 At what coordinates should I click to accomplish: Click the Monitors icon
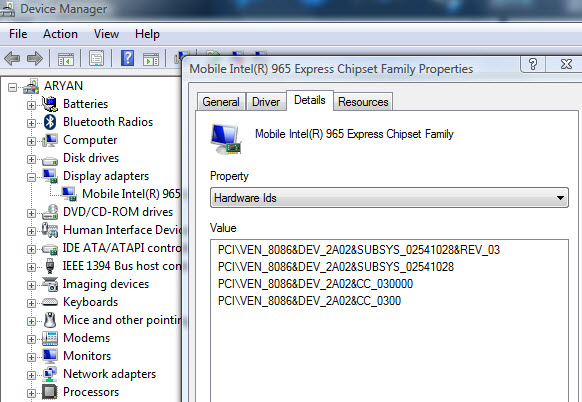click(50, 356)
